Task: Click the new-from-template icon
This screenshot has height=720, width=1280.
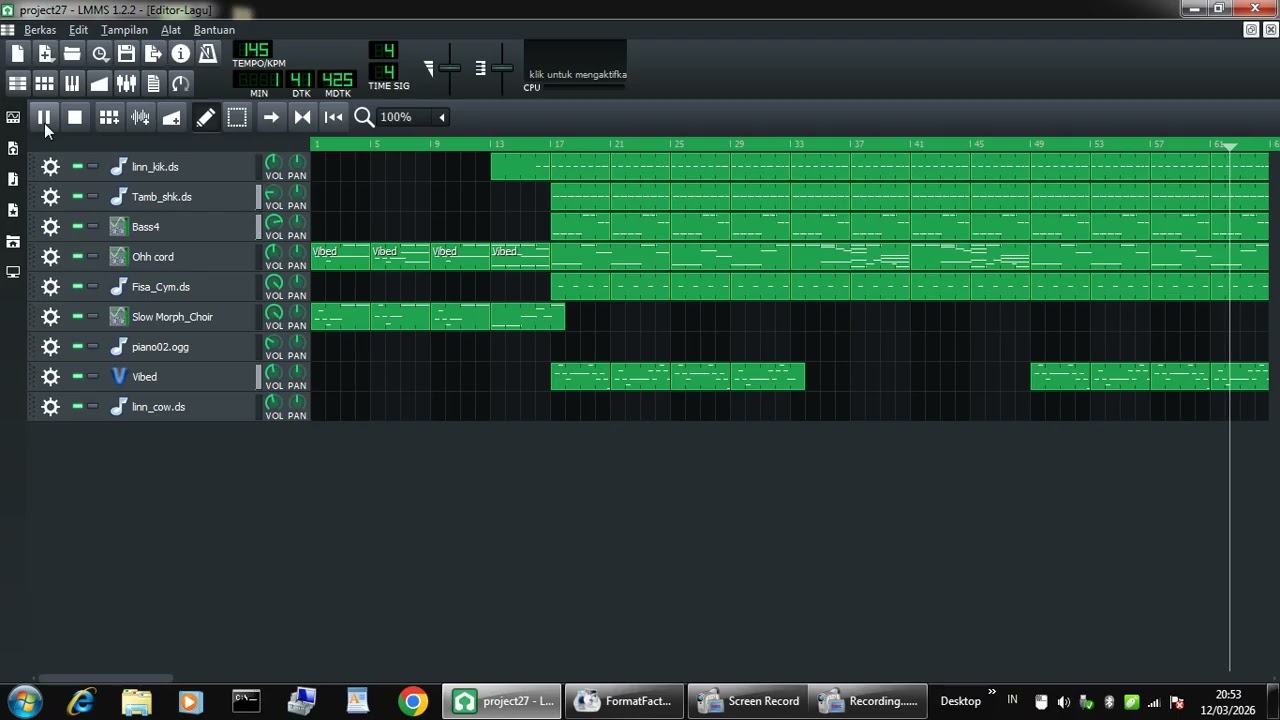Action: point(45,54)
